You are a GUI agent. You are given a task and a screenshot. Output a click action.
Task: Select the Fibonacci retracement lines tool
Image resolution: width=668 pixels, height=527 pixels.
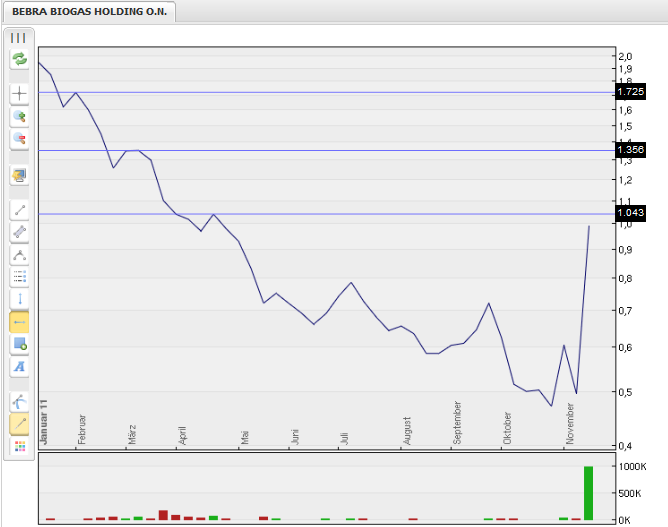[19, 277]
